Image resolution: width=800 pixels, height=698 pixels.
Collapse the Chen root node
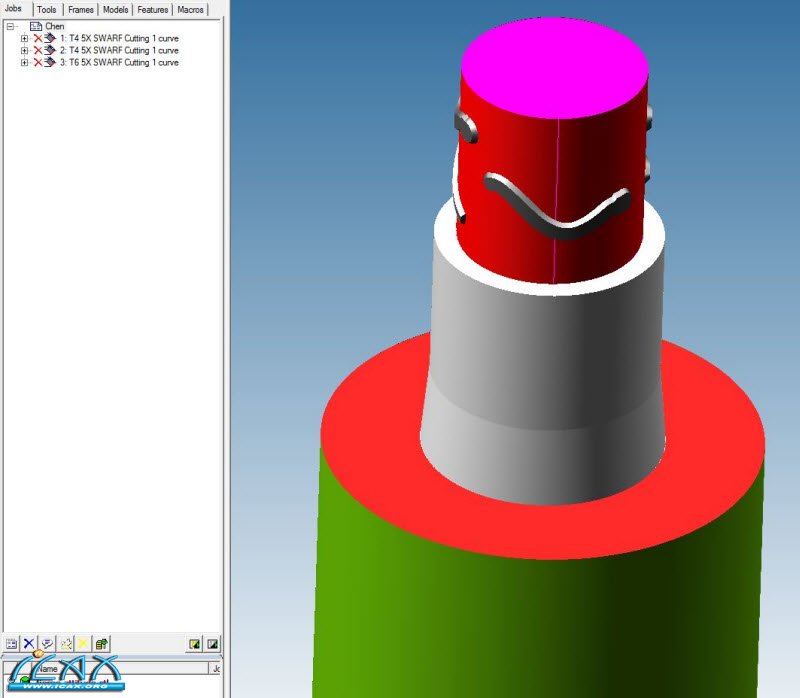(10, 27)
